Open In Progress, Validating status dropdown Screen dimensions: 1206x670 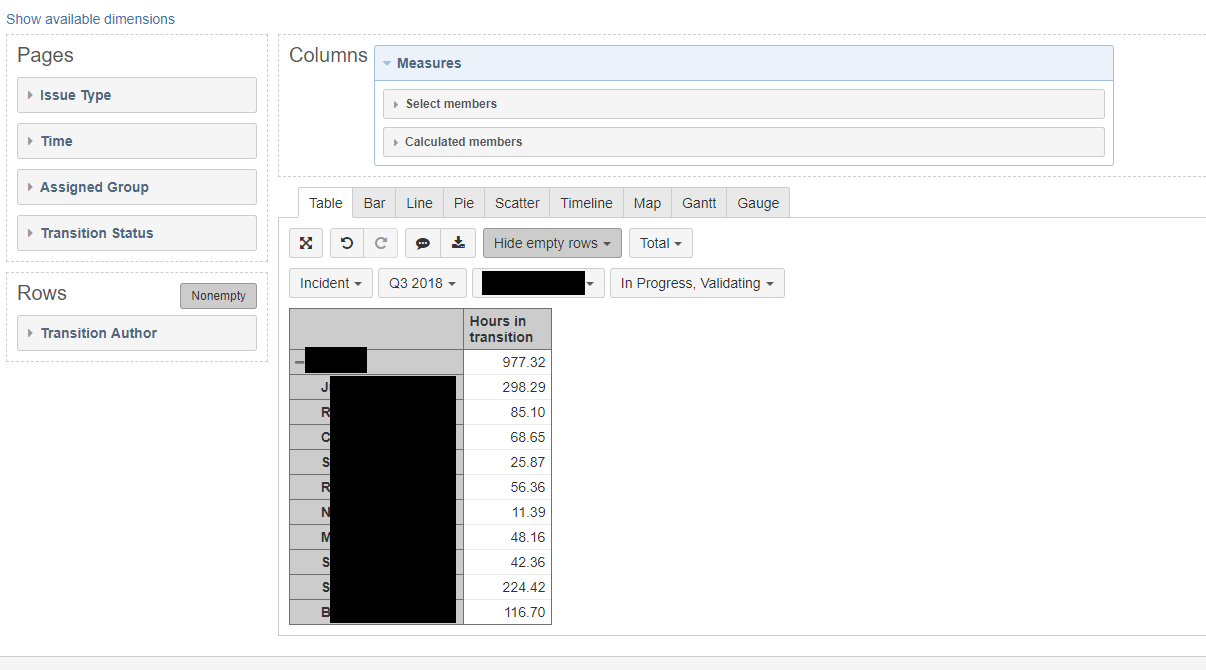(697, 283)
